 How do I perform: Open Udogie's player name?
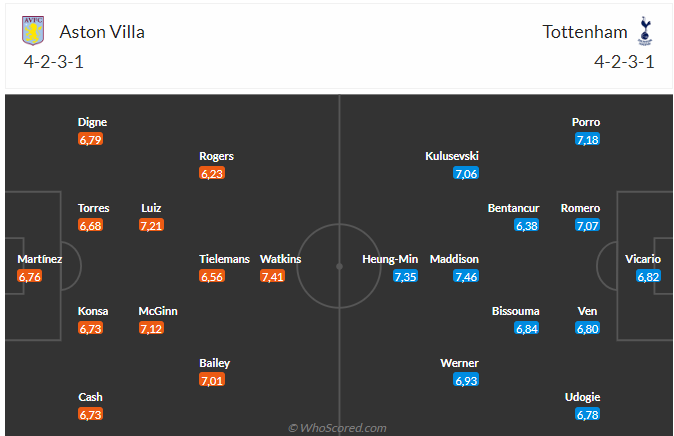point(582,397)
